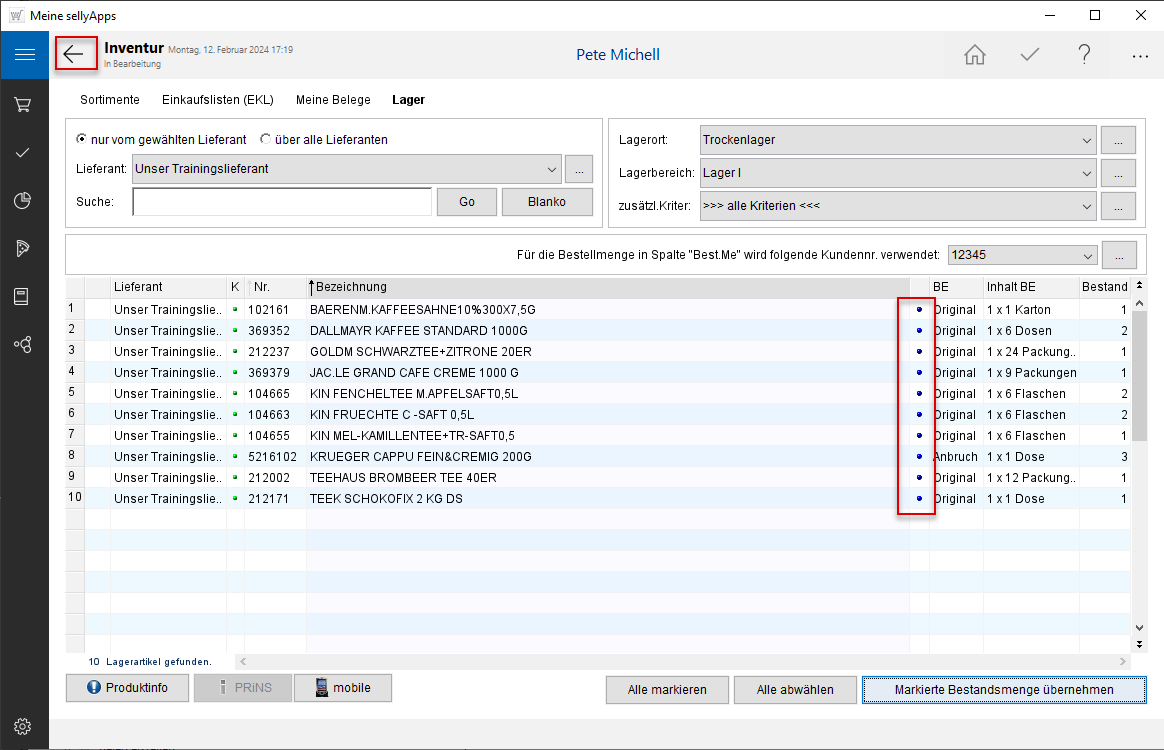Go to home via house icon
Screen dimensions: 1164x750
(x=974, y=55)
